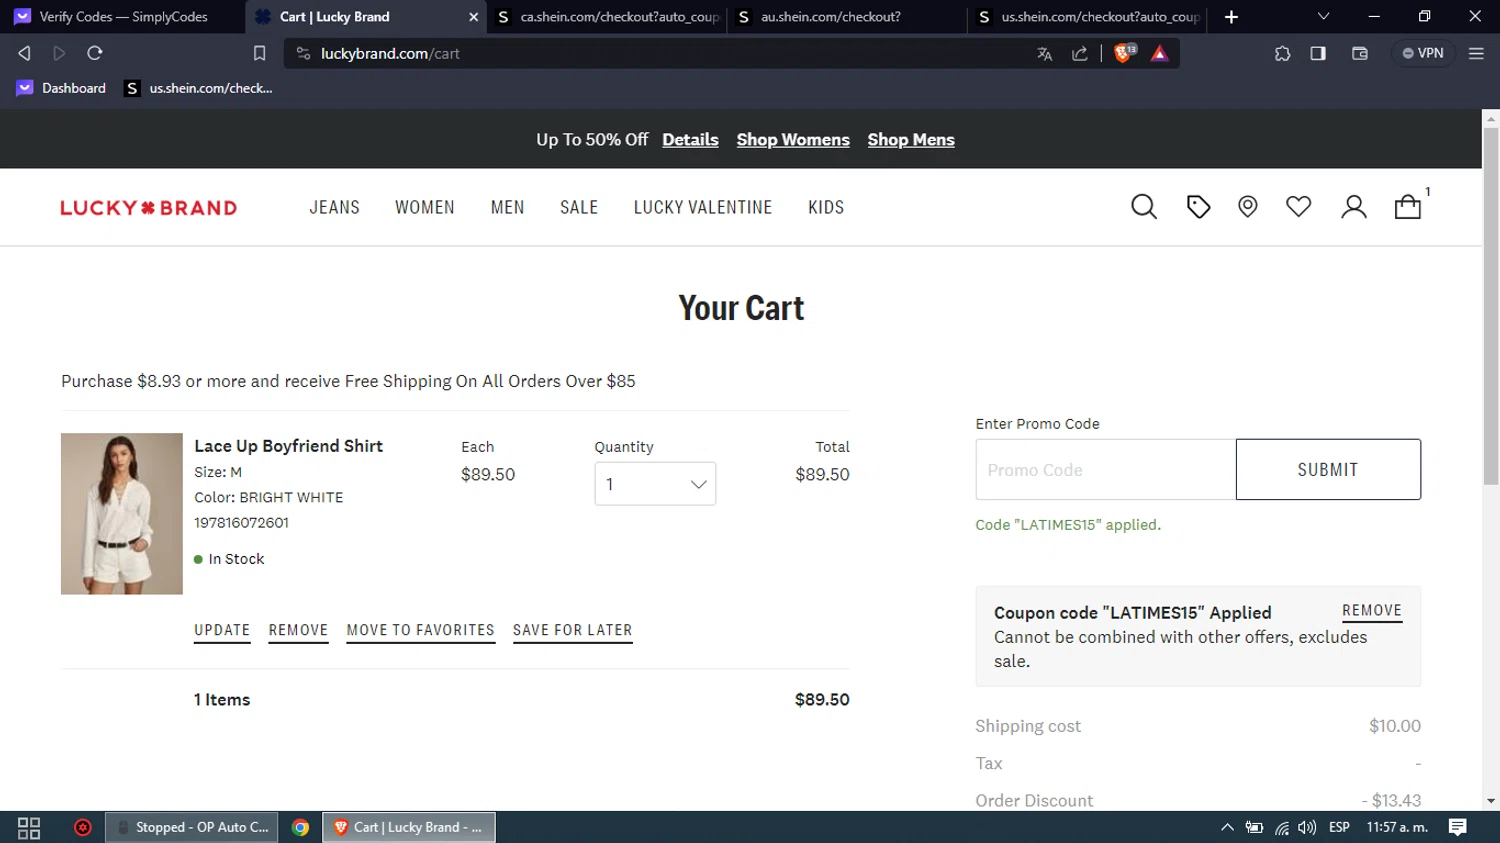This screenshot has width=1500, height=843.
Task: Open the browser hamburger menu
Action: (1476, 54)
